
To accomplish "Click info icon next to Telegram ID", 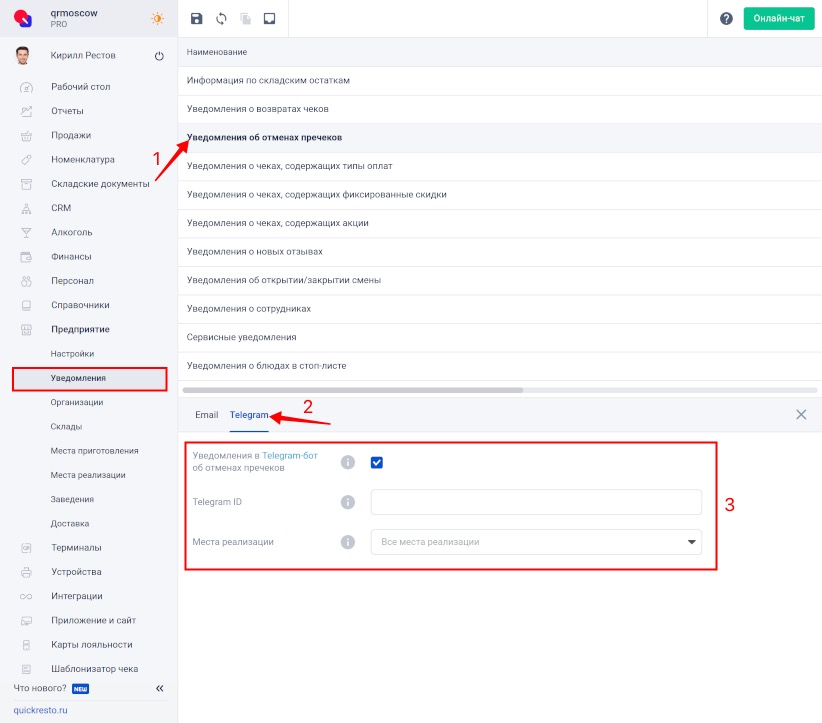I will click(348, 502).
